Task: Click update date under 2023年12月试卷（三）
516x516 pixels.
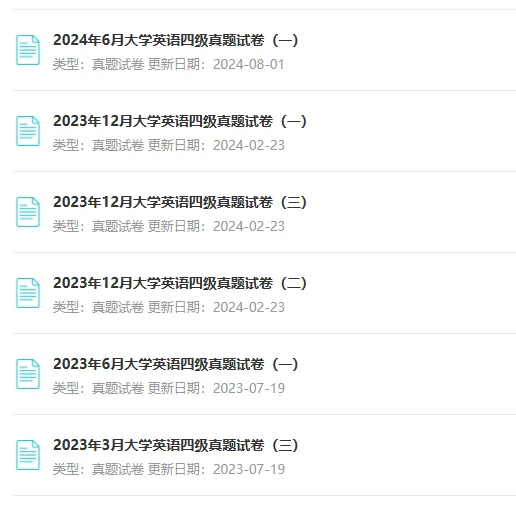Action: (249, 226)
